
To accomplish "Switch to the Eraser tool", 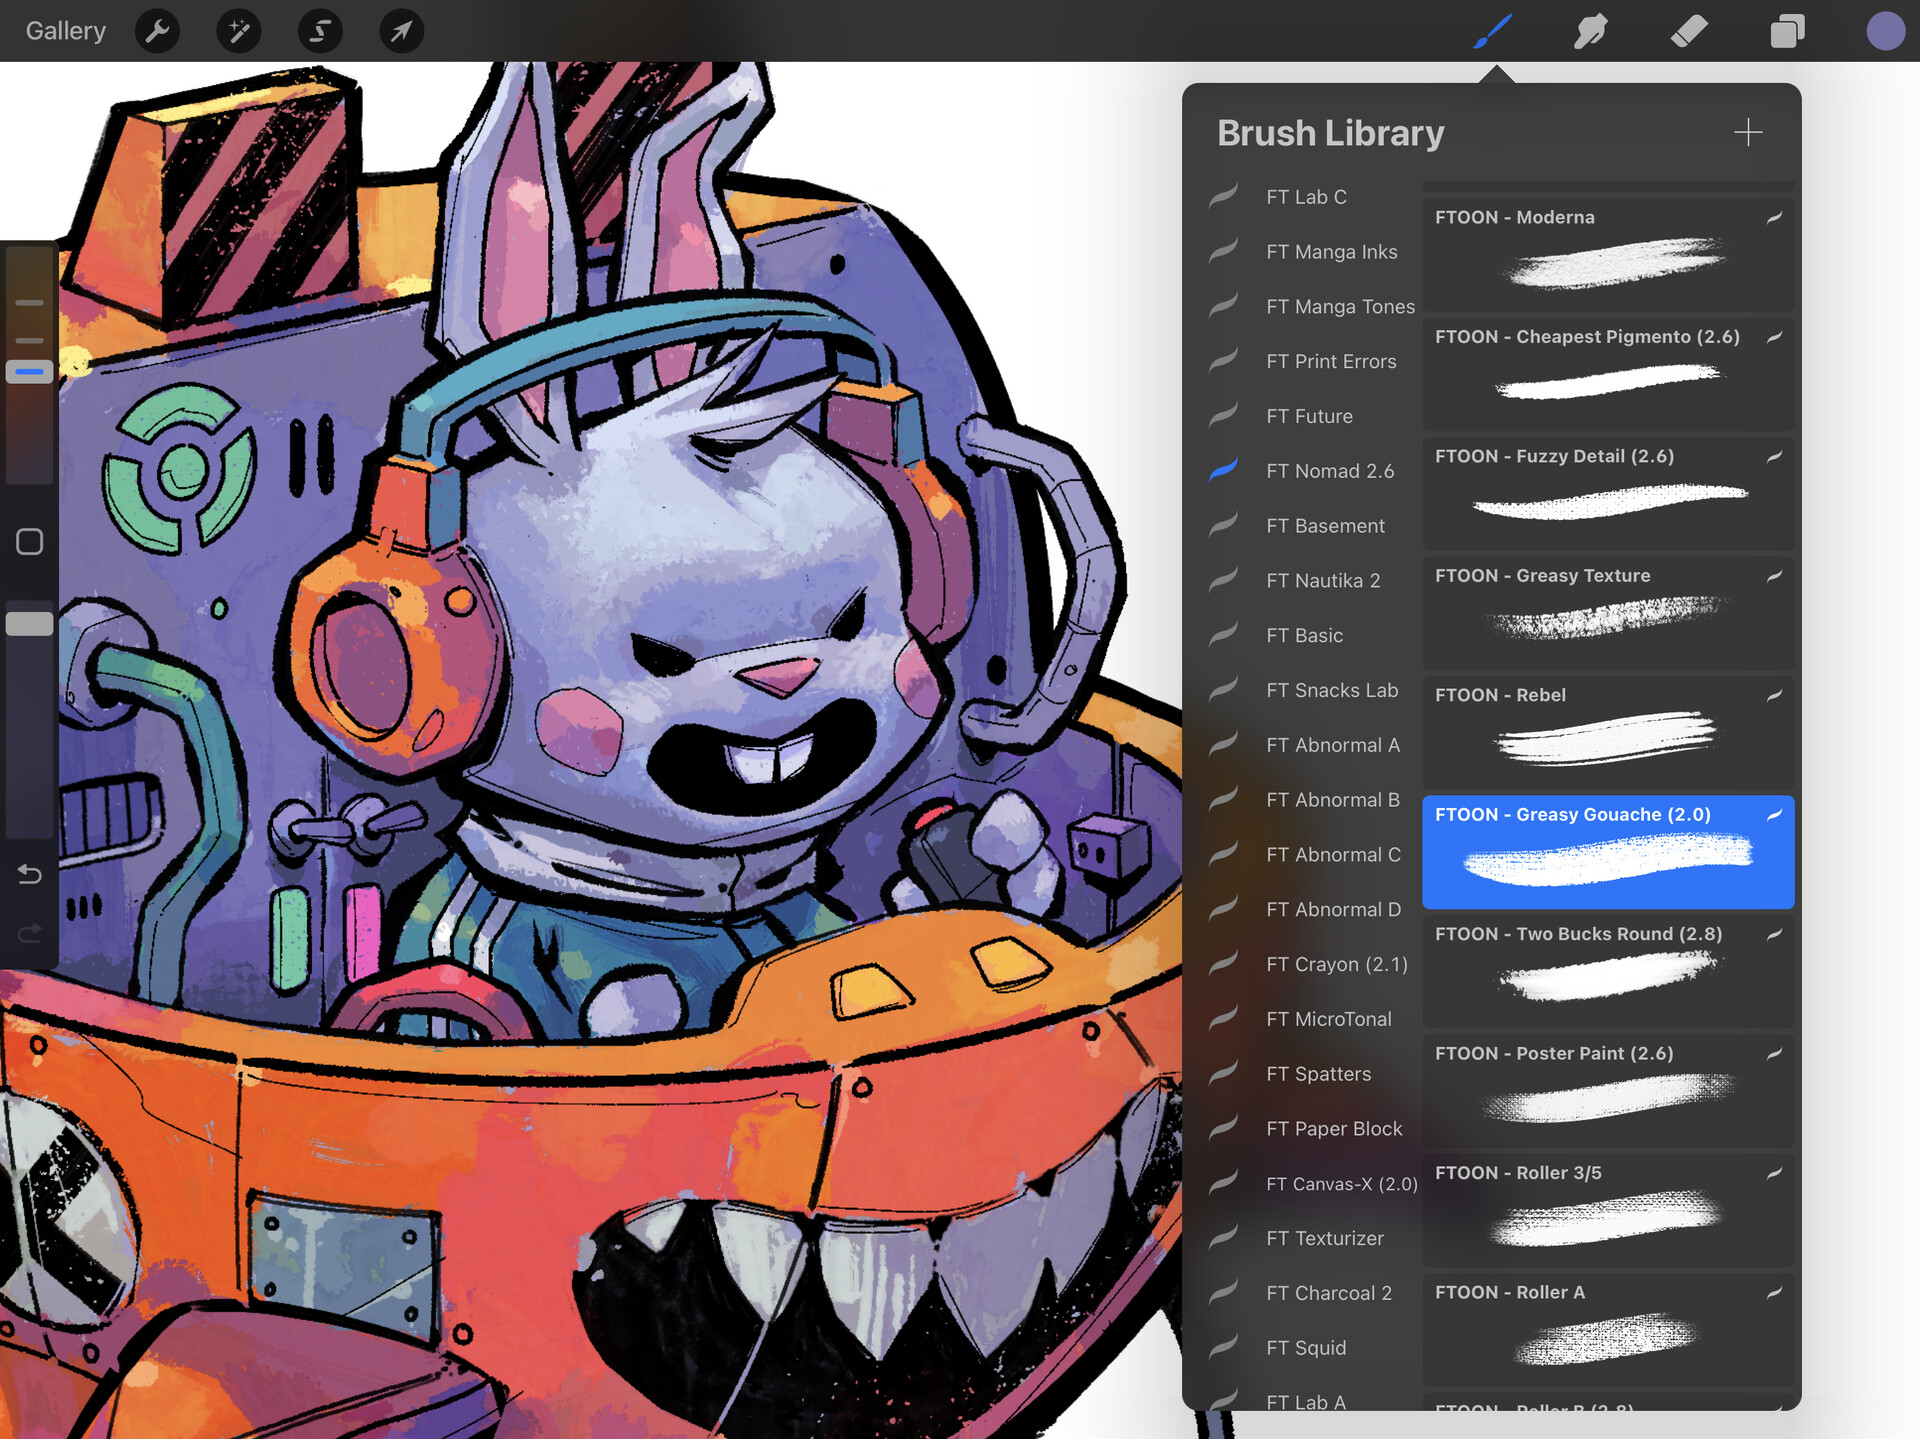I will [x=1689, y=31].
